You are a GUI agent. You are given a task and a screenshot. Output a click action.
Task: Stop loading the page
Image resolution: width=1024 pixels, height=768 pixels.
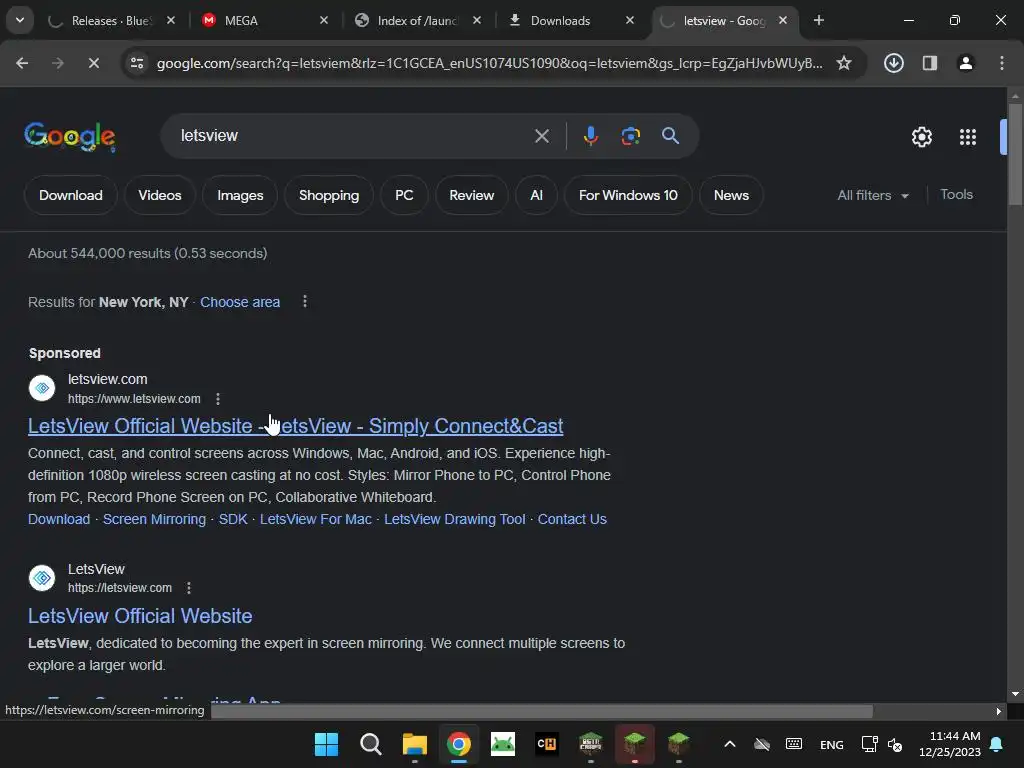coord(93,63)
